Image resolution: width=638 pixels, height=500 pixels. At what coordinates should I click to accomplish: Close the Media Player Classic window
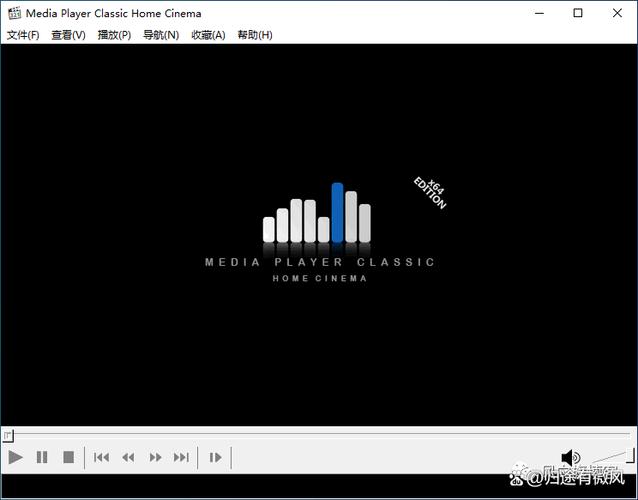[x=617, y=13]
